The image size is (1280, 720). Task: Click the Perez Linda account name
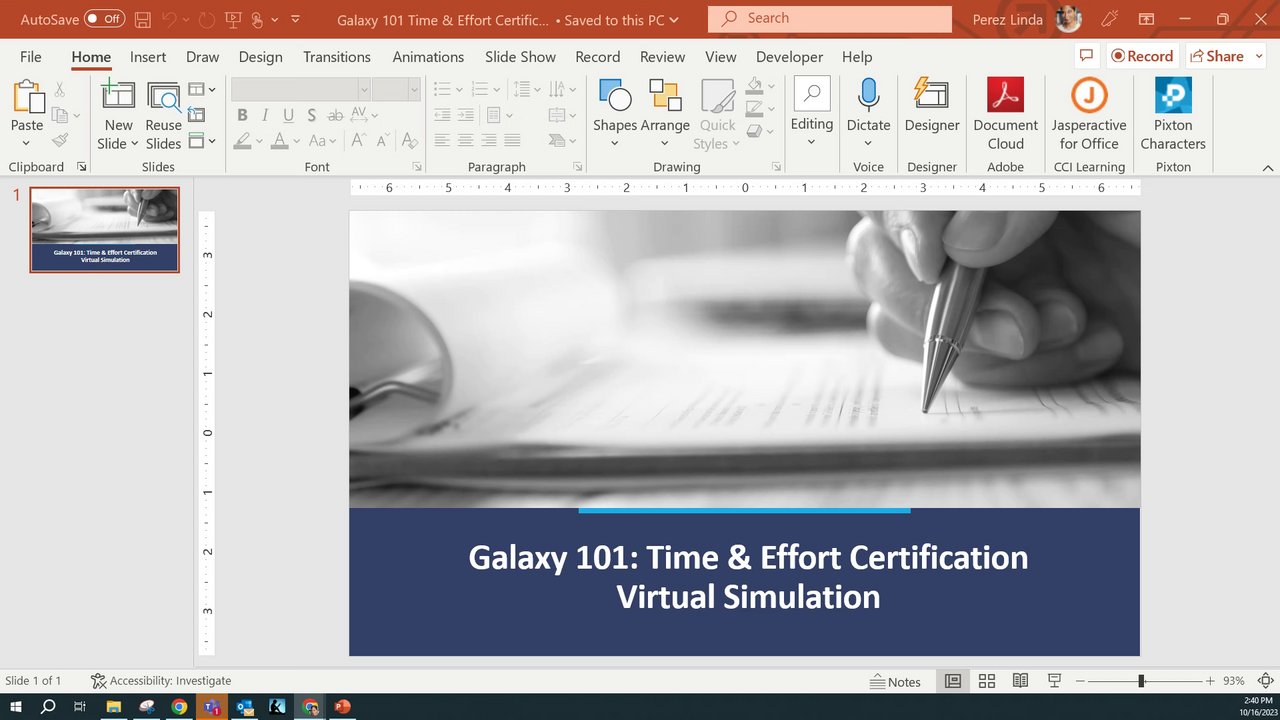(1007, 19)
